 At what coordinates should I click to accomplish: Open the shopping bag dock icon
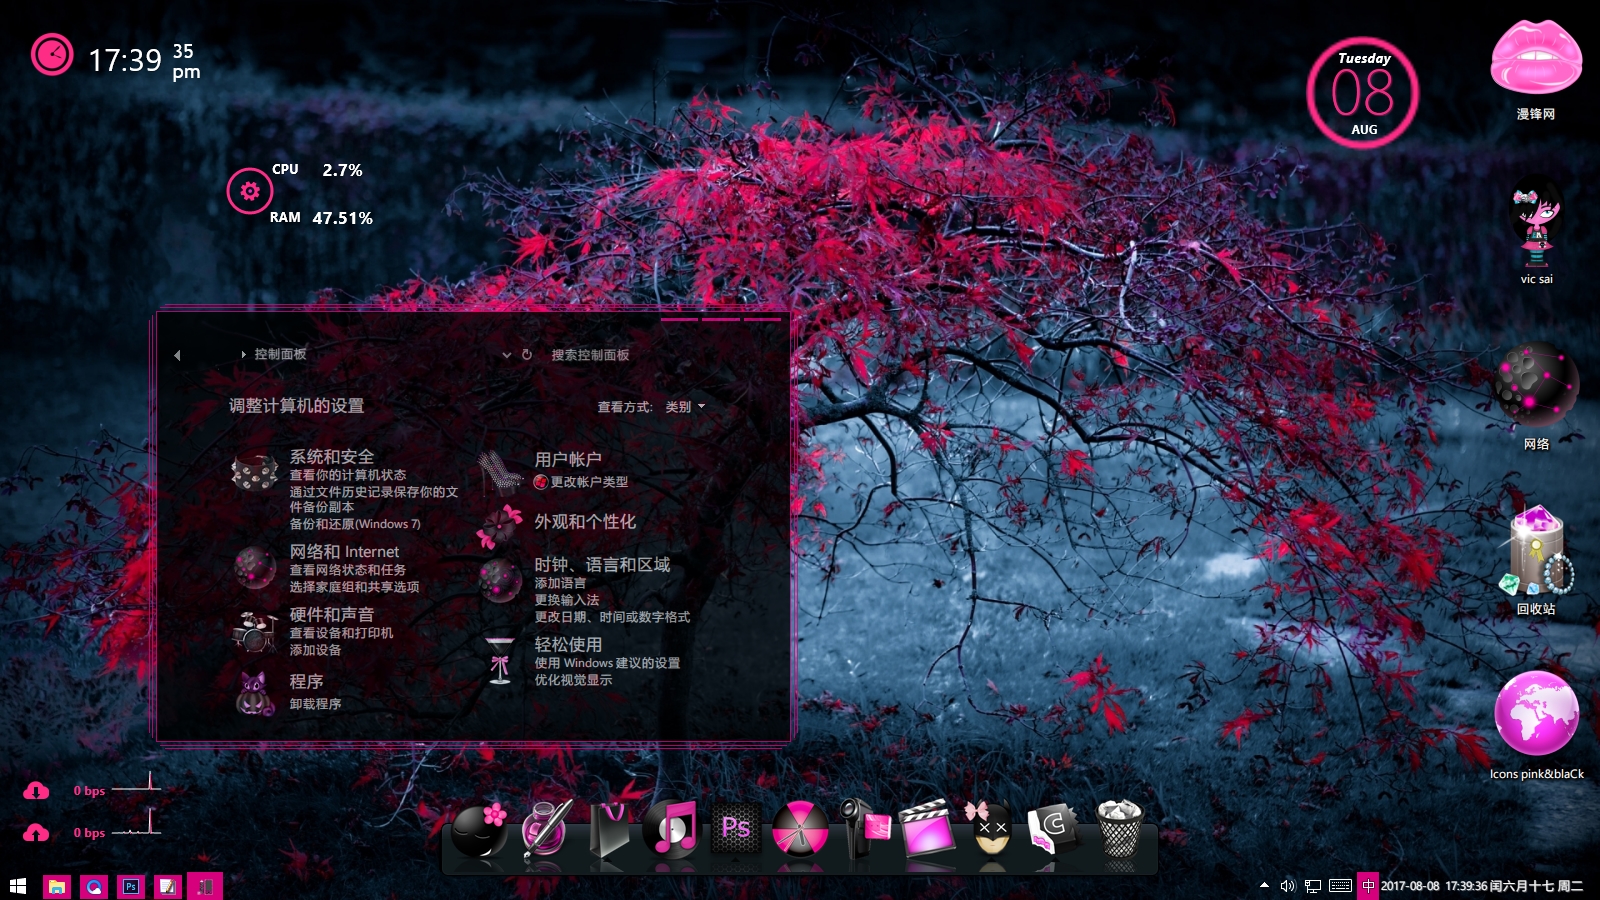(x=609, y=830)
